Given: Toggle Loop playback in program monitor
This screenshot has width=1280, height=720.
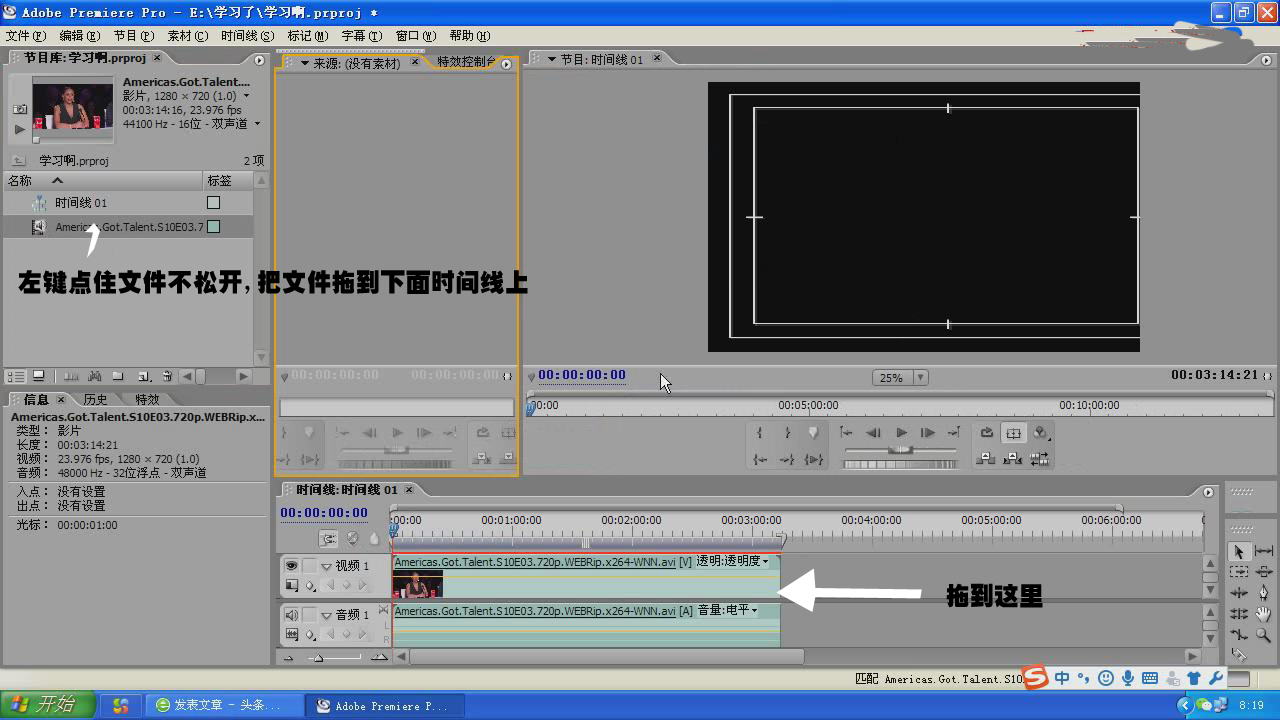Looking at the screenshot, I should click(987, 432).
